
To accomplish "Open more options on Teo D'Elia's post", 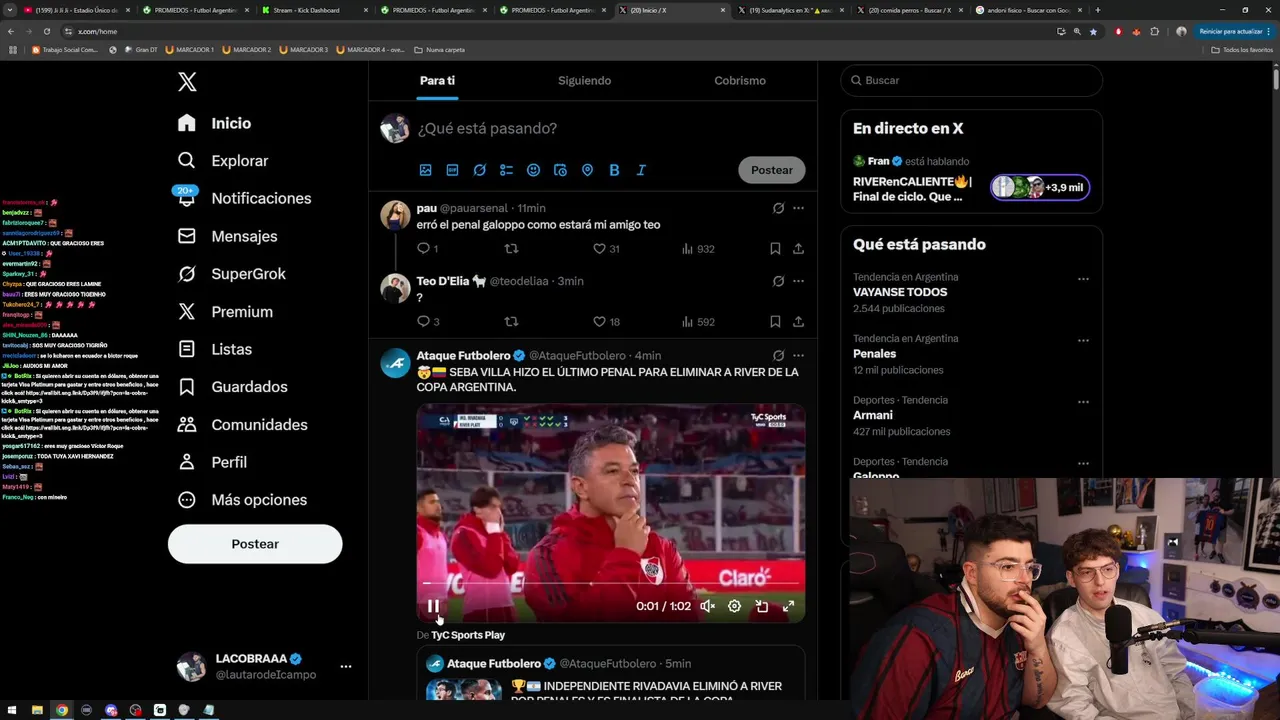I will [798, 281].
